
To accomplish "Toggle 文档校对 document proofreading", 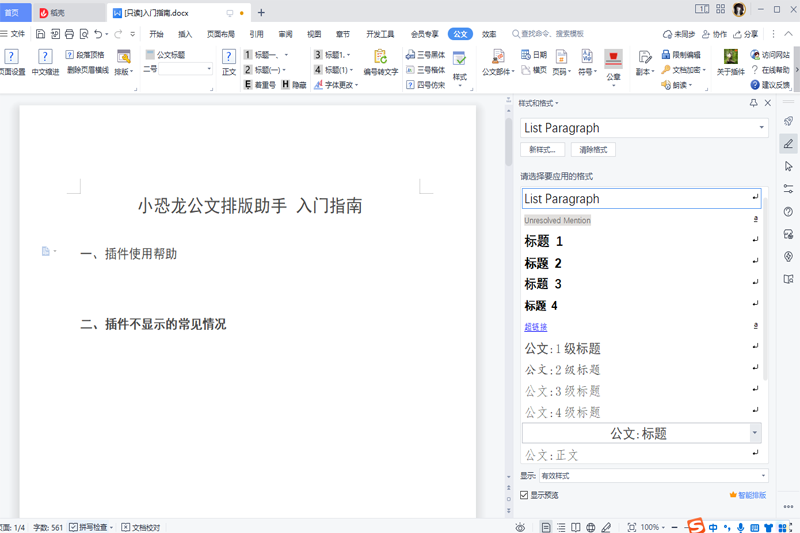I will click(x=141, y=527).
